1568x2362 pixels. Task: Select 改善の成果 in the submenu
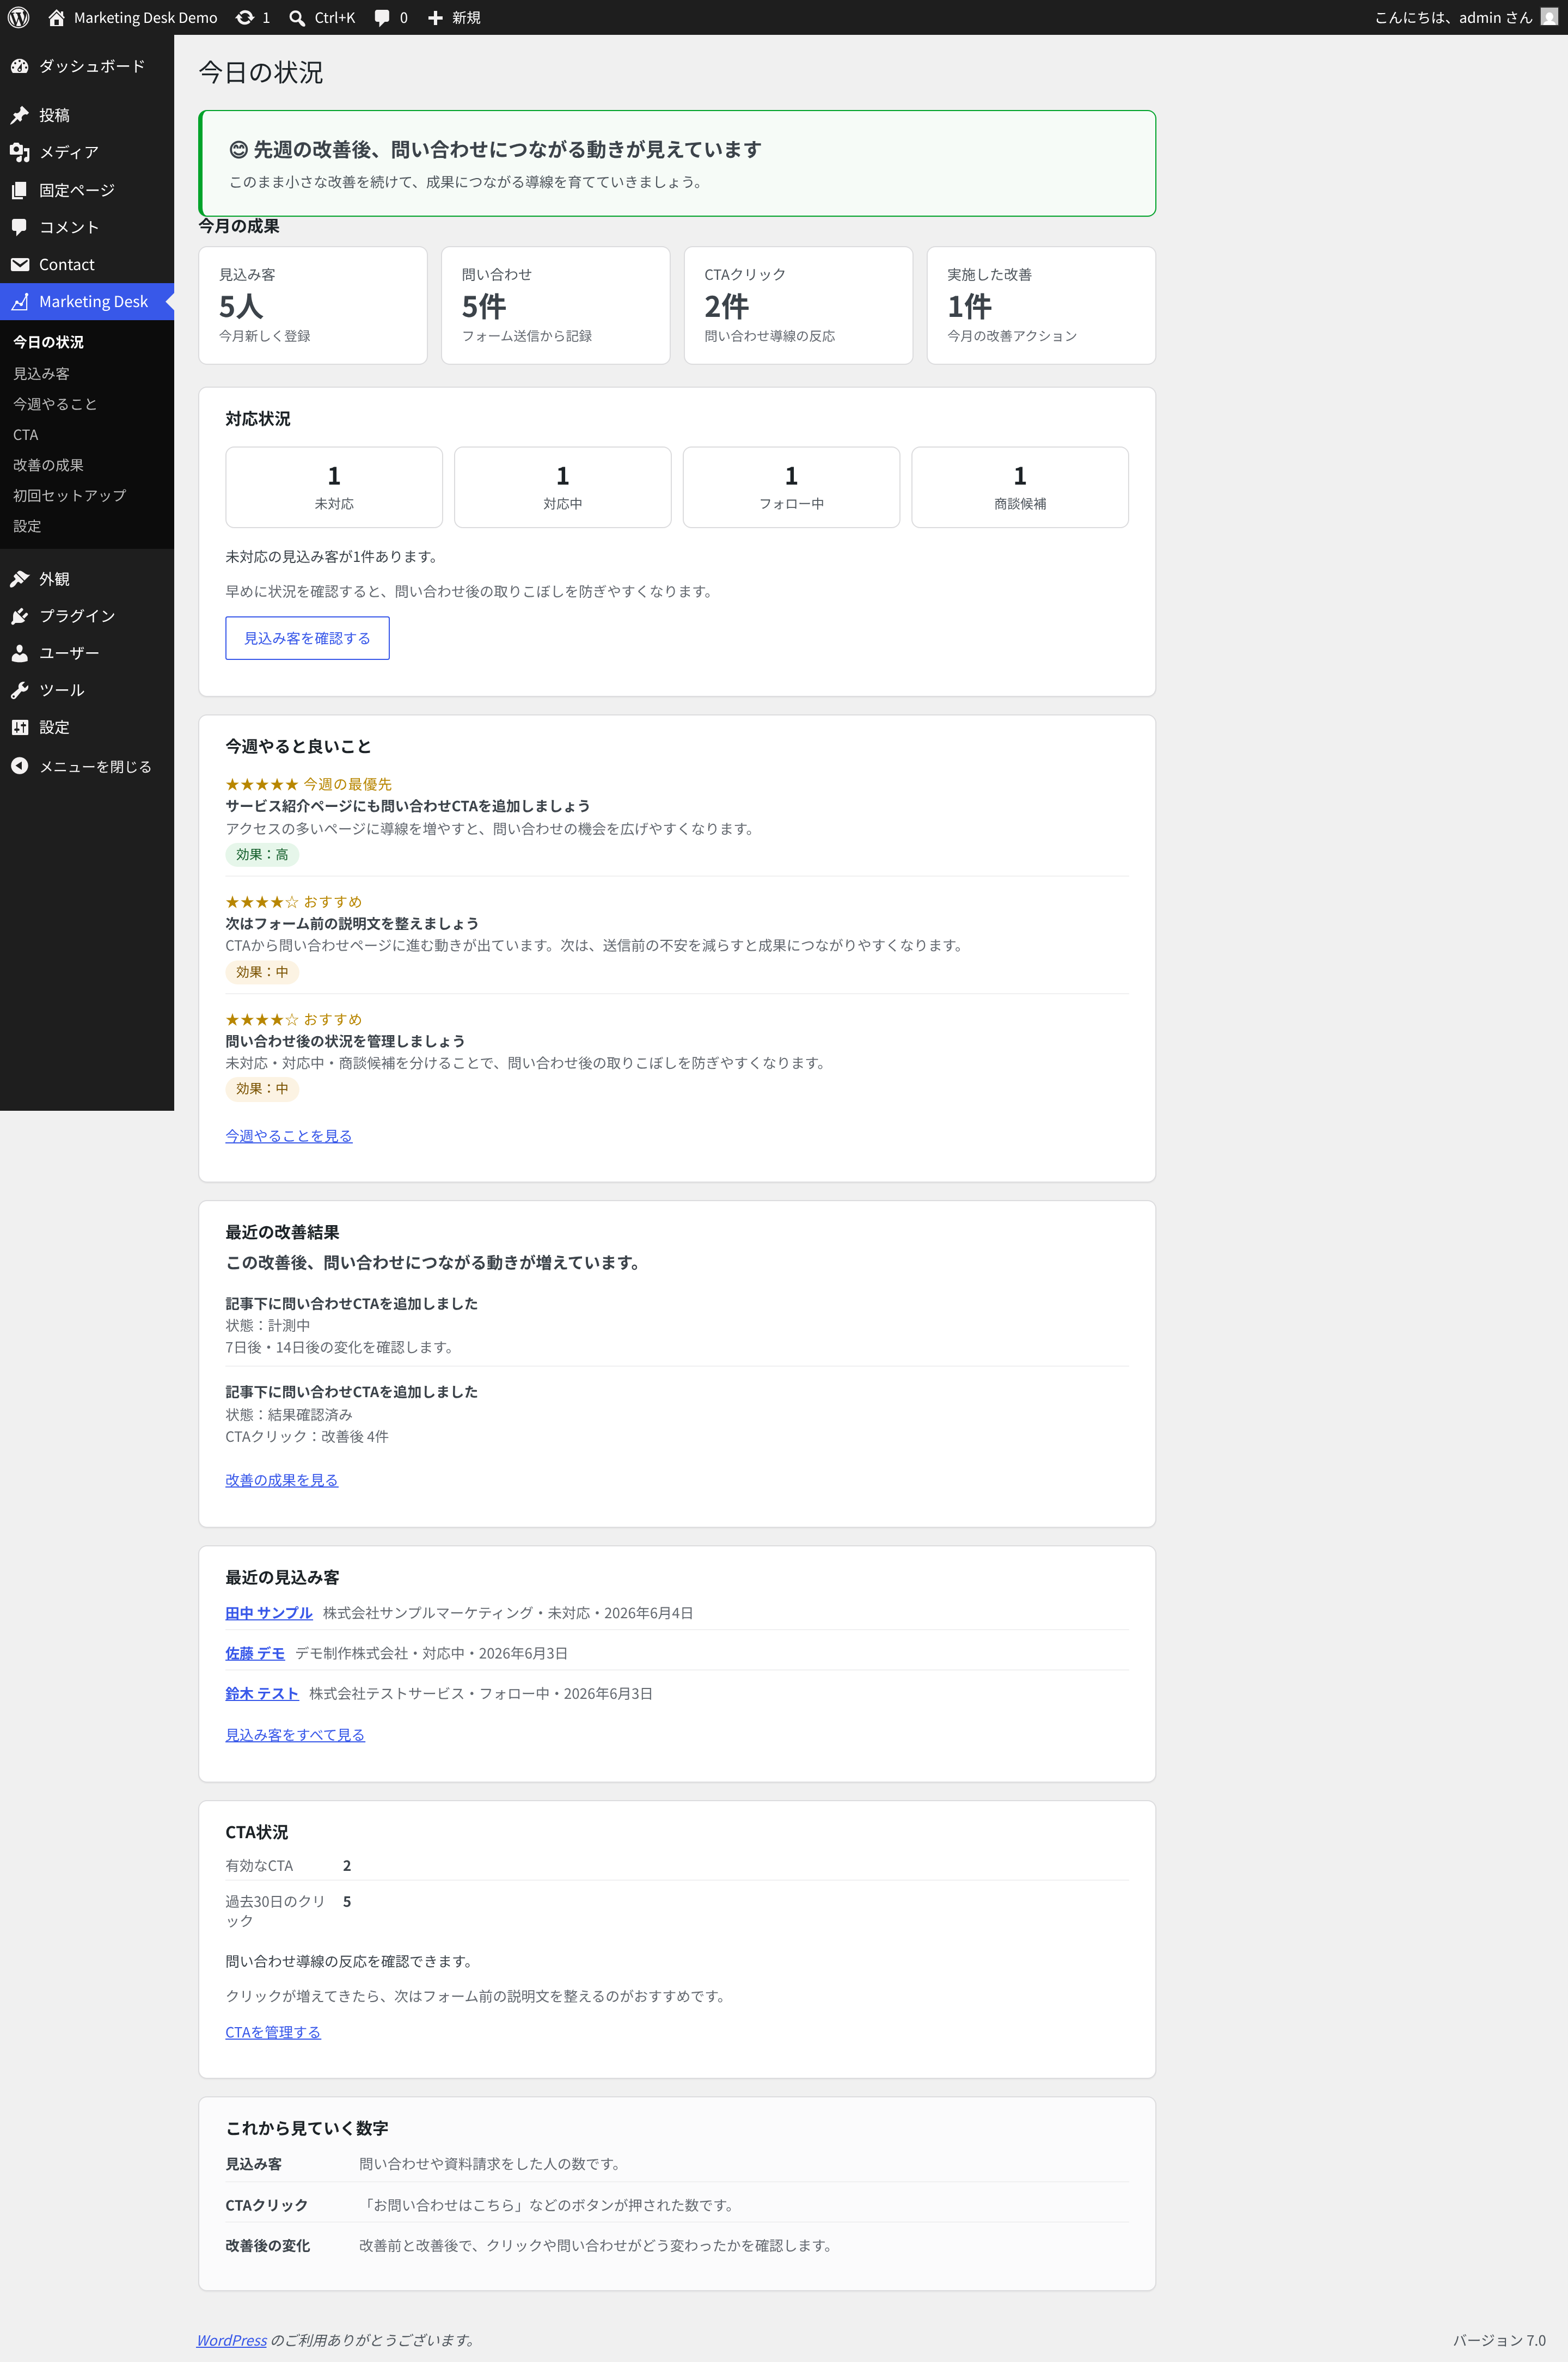48,465
